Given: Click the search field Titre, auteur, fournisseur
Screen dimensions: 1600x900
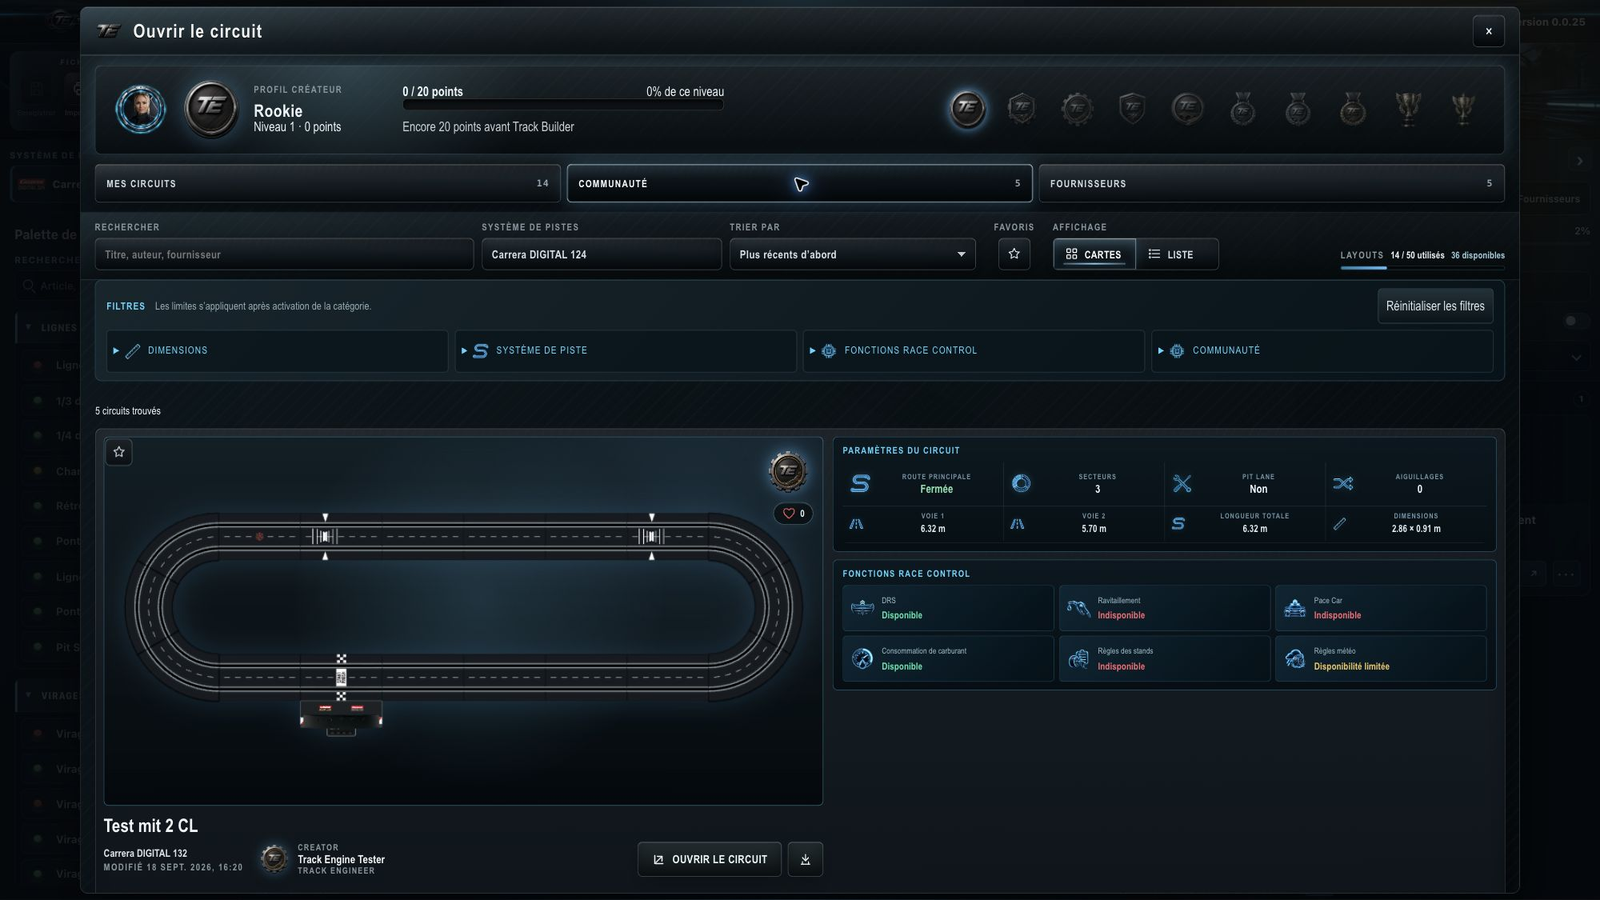Looking at the screenshot, I should pyautogui.click(x=284, y=254).
